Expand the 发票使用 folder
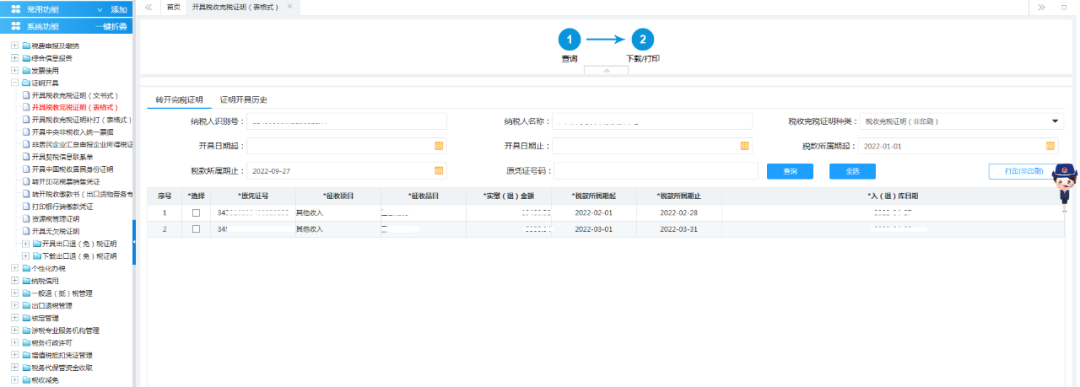The width and height of the screenshot is (1080, 387). (x=15, y=70)
